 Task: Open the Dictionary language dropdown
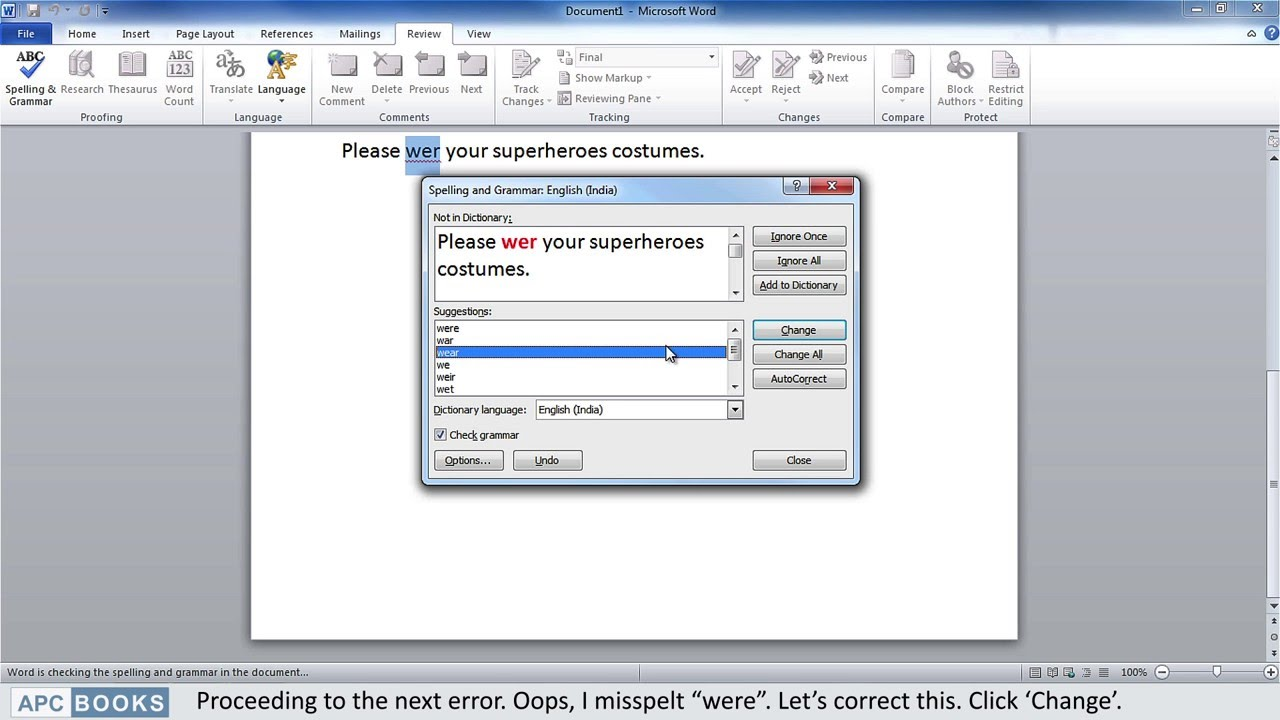[734, 409]
